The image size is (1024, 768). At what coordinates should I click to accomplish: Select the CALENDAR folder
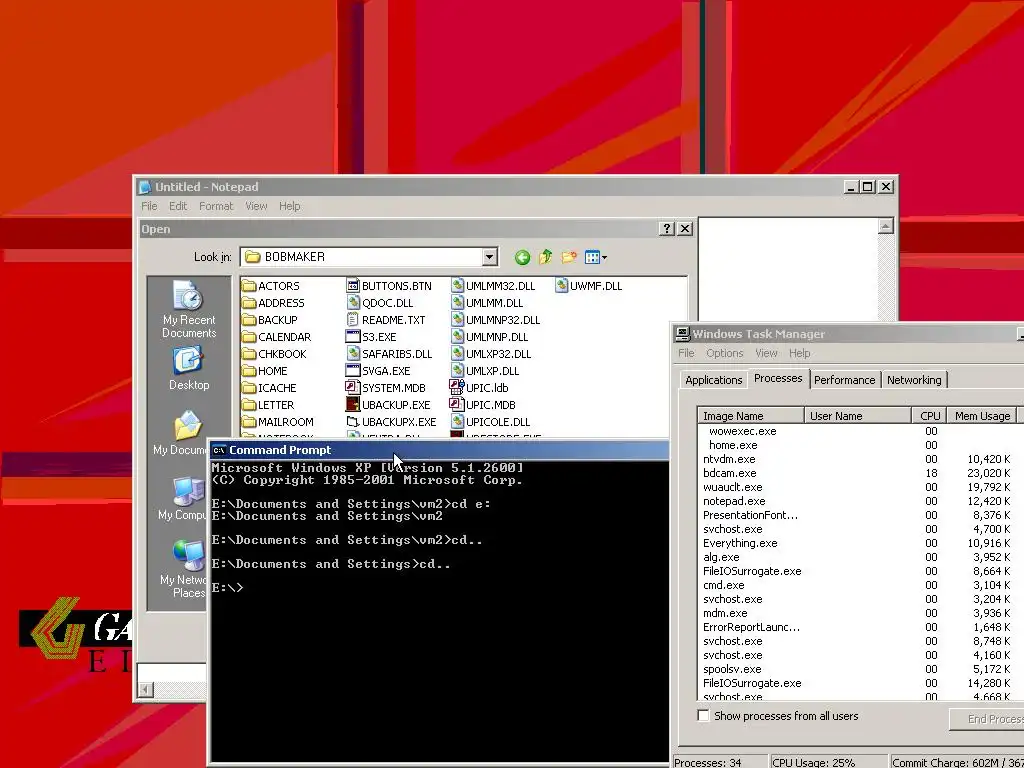[x=276, y=337]
